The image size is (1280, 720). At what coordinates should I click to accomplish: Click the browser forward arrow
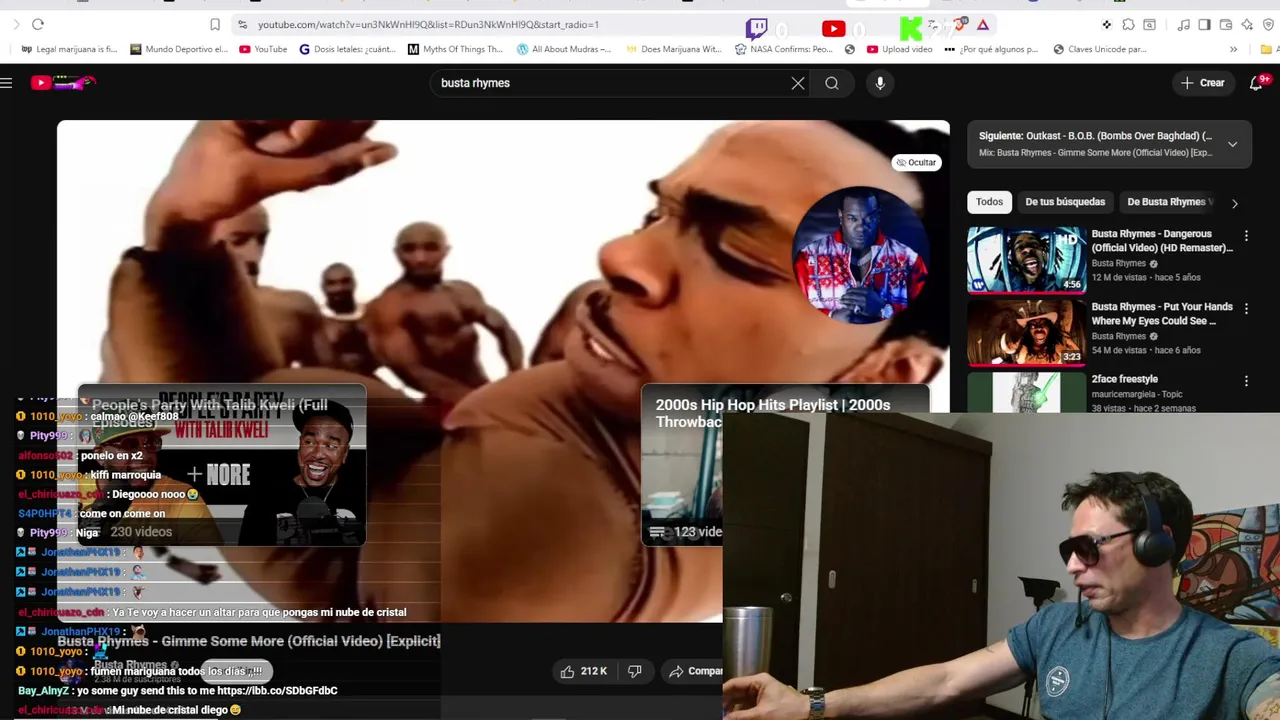16,24
